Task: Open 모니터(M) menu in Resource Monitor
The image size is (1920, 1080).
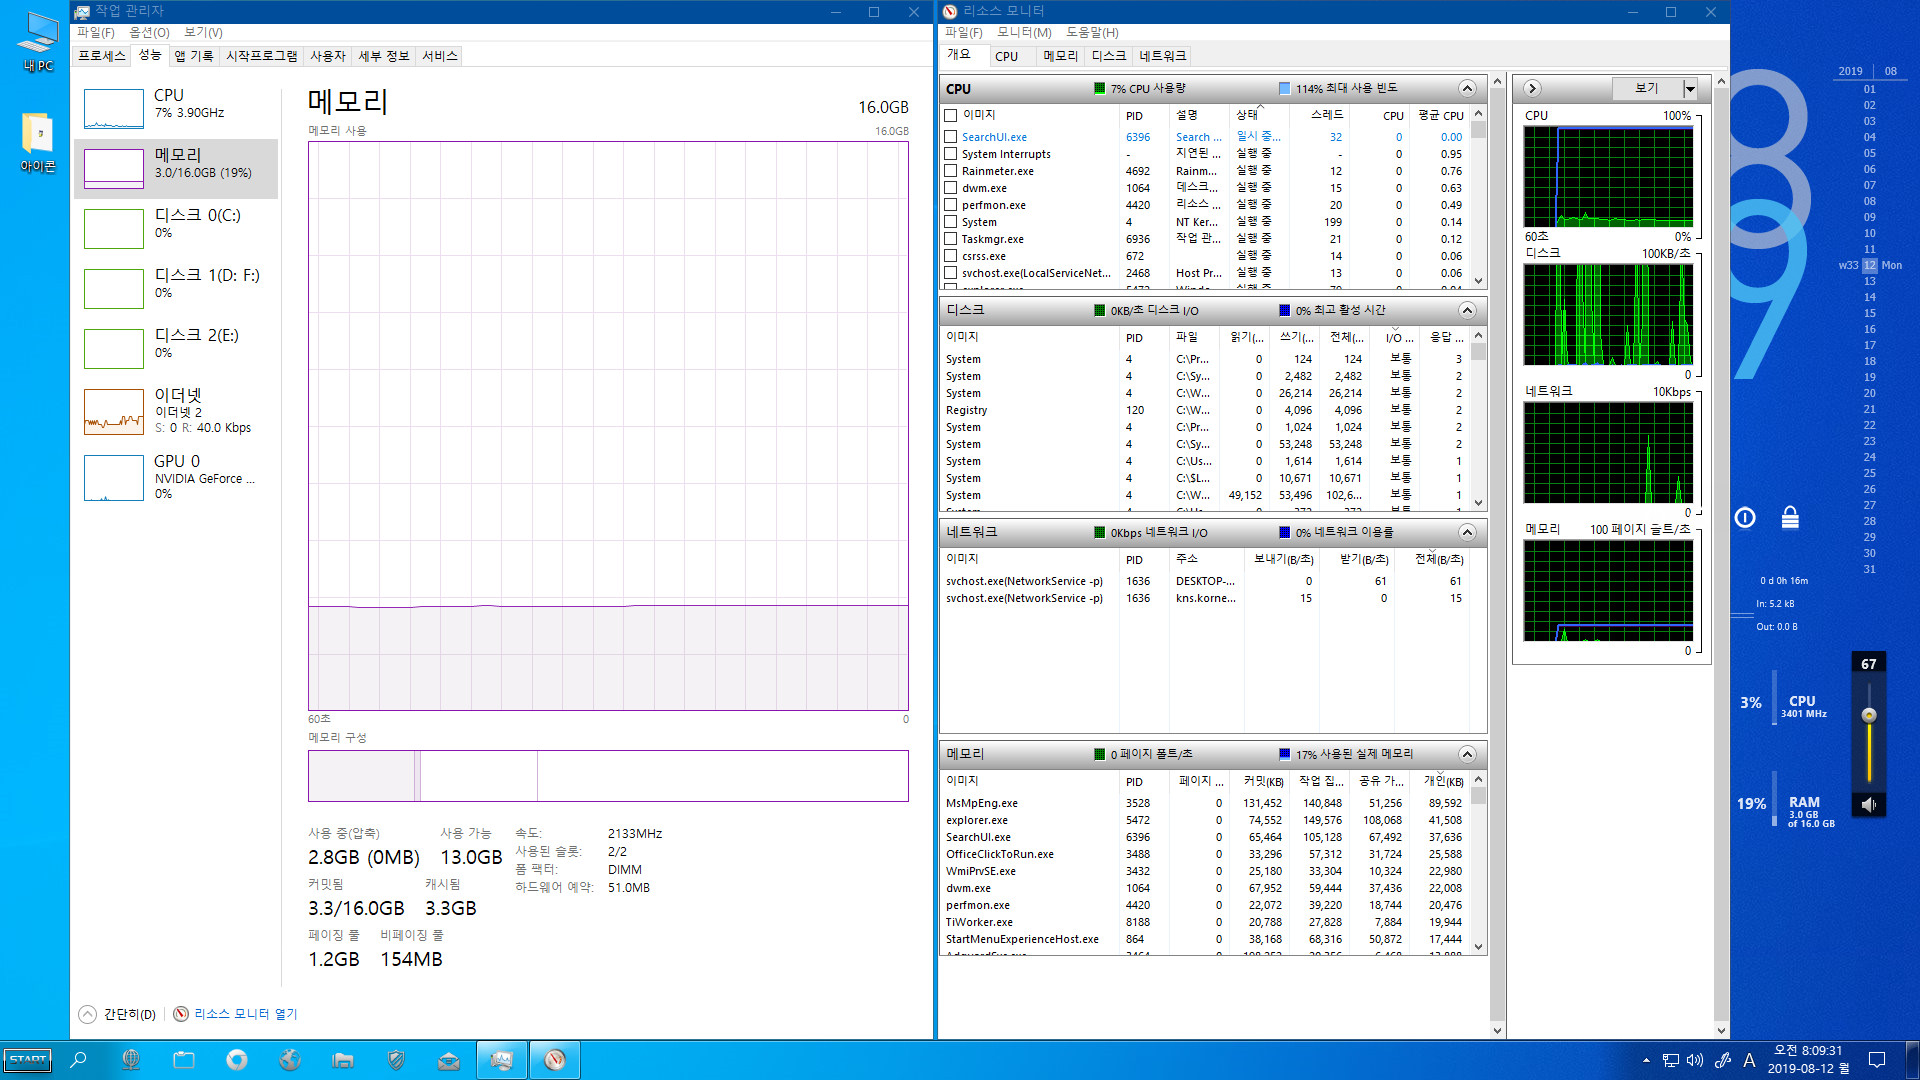Action: click(1024, 33)
